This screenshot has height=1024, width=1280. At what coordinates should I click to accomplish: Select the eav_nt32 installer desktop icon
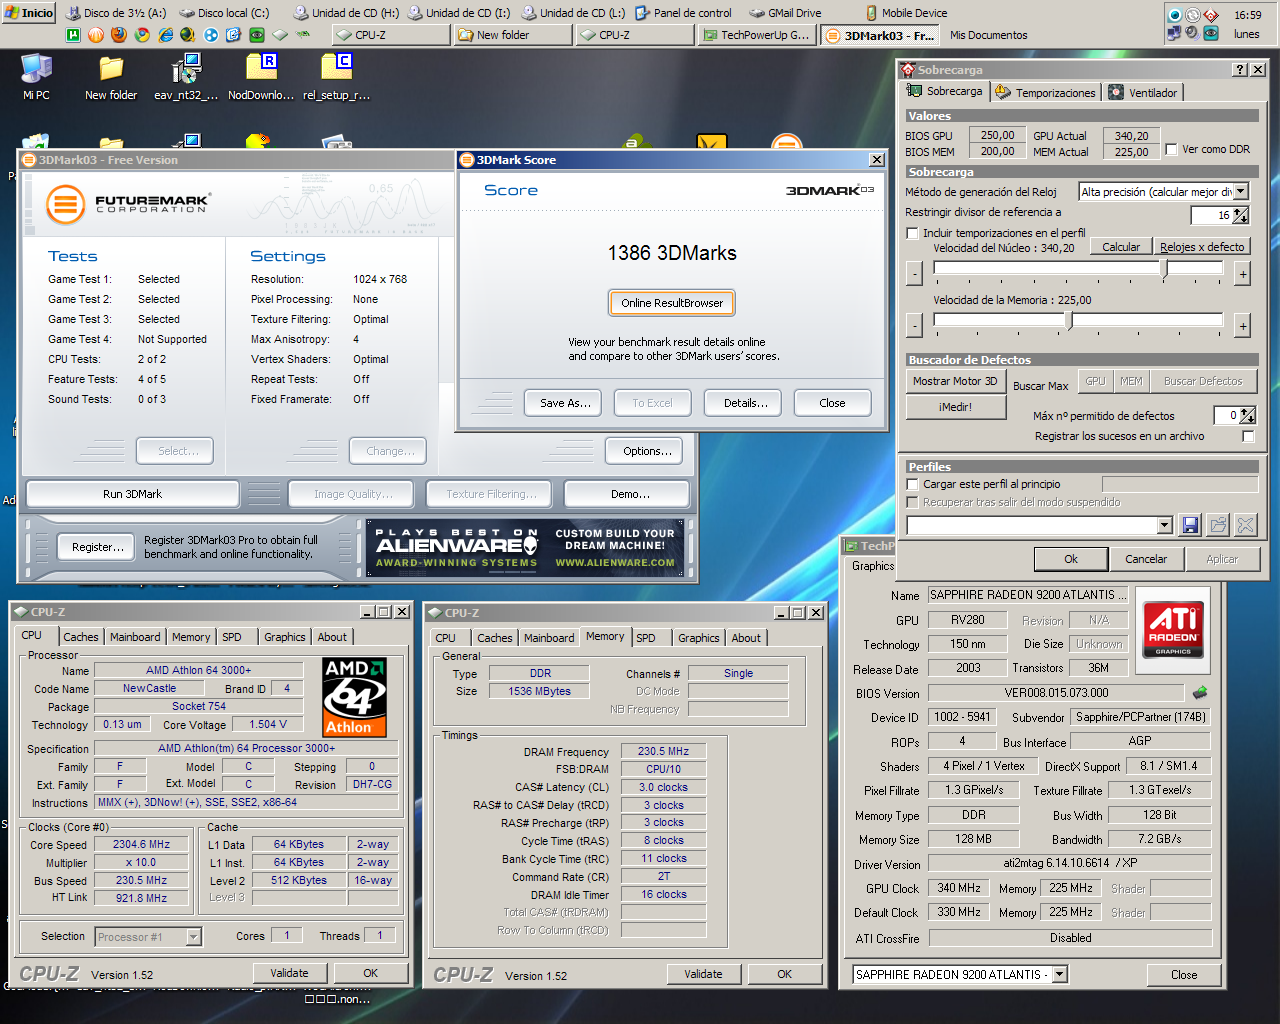(186, 77)
